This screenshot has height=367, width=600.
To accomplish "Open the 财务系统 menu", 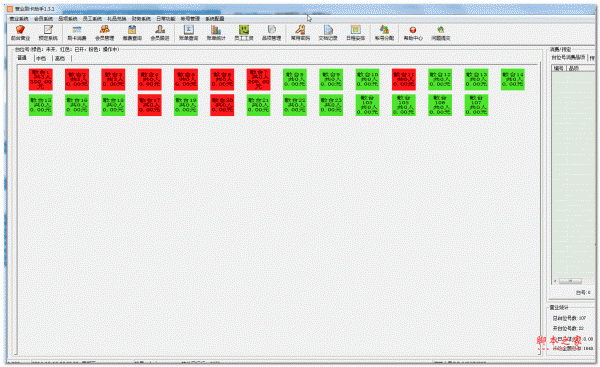I will pyautogui.click(x=141, y=19).
